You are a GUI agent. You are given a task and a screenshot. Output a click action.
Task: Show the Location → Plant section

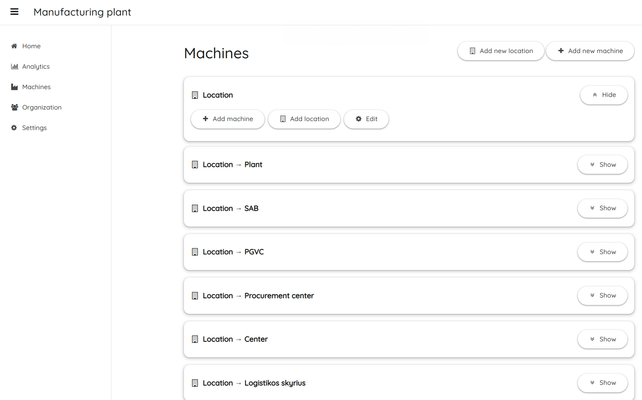(x=602, y=165)
